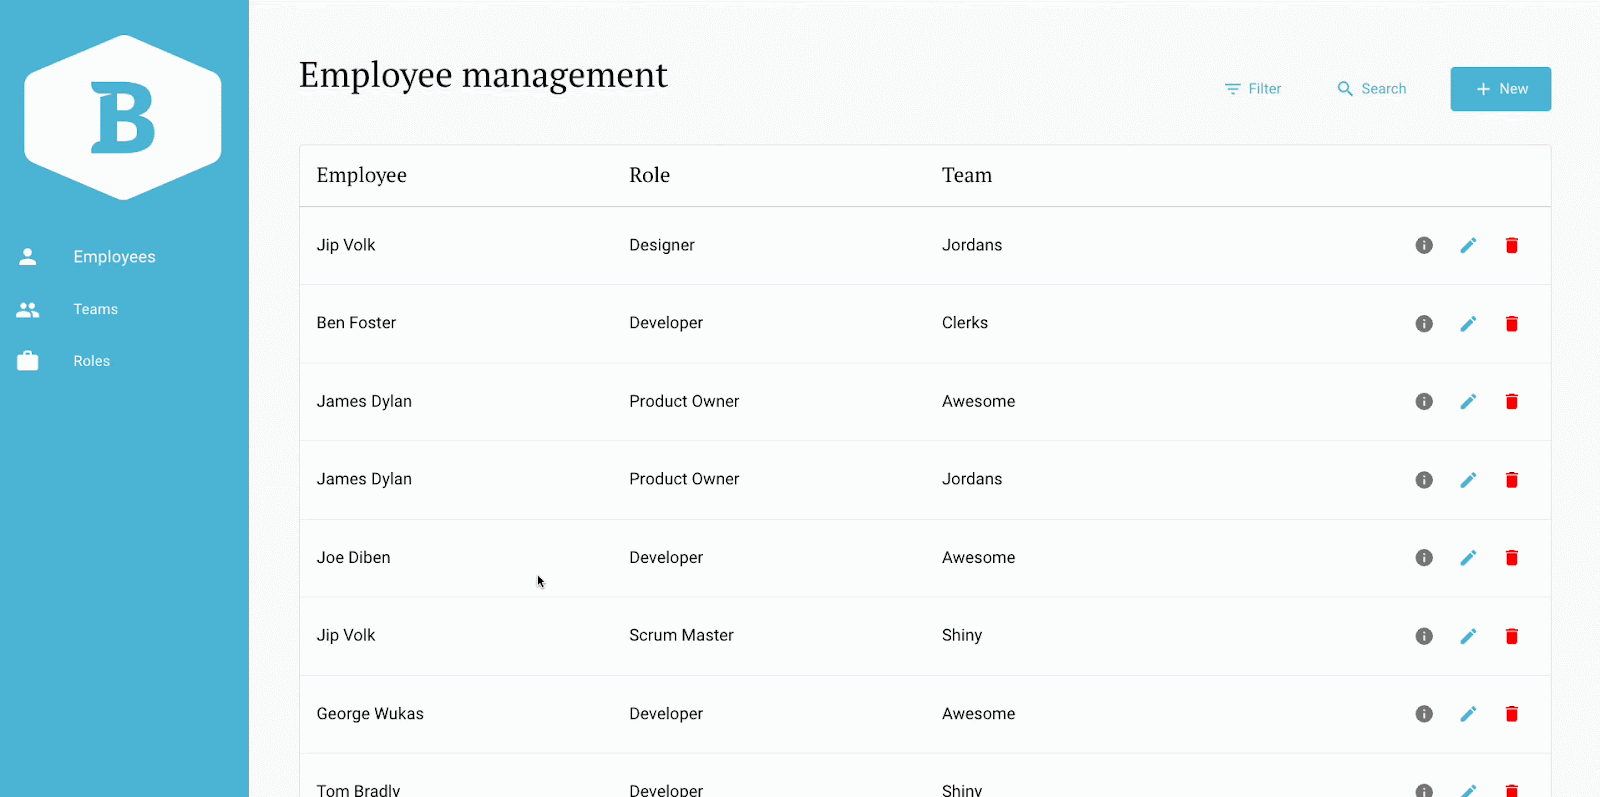Delete the Jip Volk Designer row
Image resolution: width=1600 pixels, height=797 pixels.
(x=1512, y=245)
